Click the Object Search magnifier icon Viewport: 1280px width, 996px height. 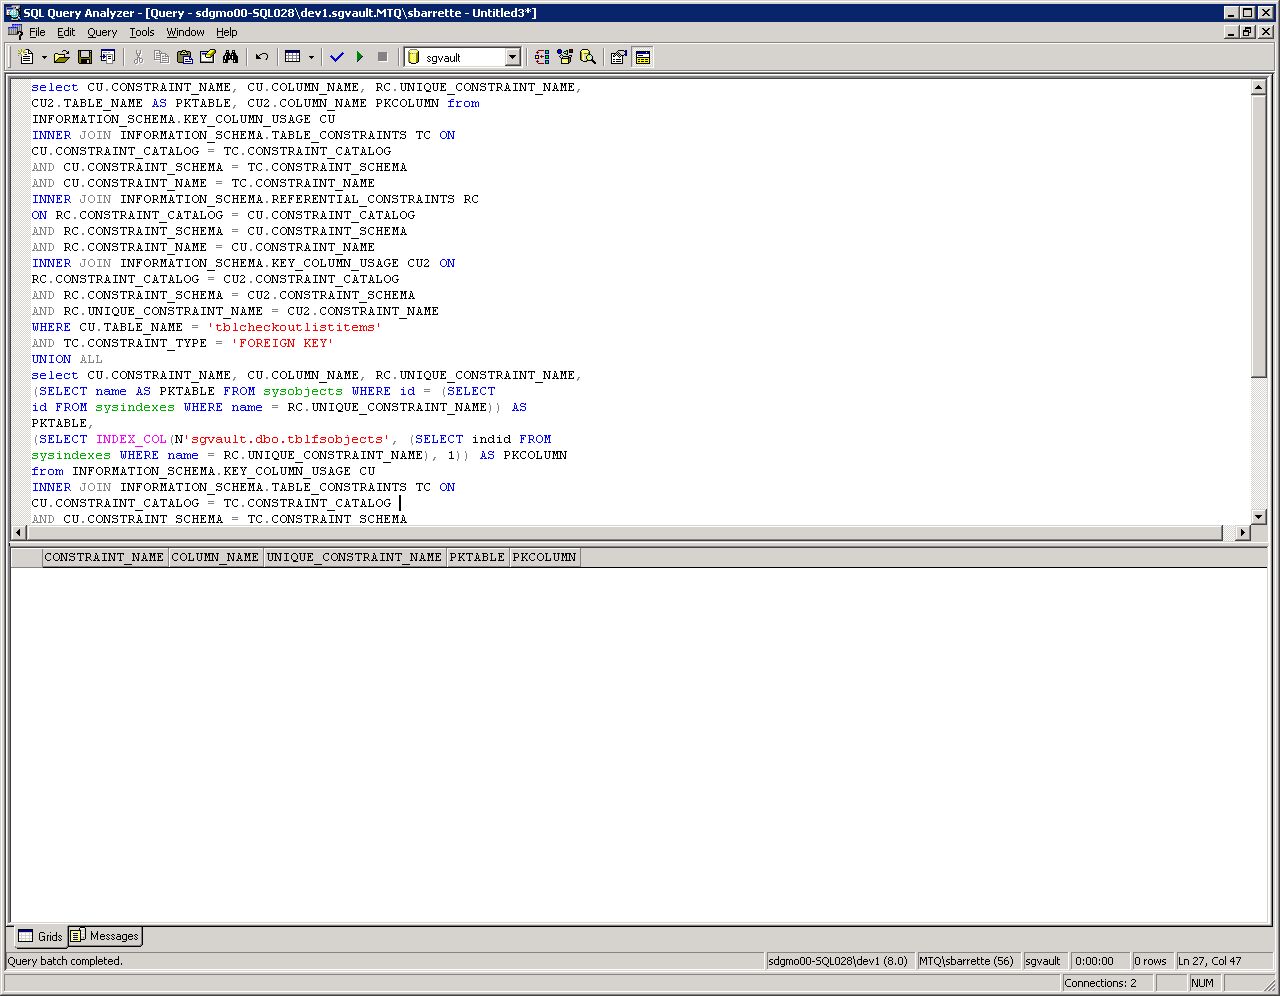(x=588, y=57)
